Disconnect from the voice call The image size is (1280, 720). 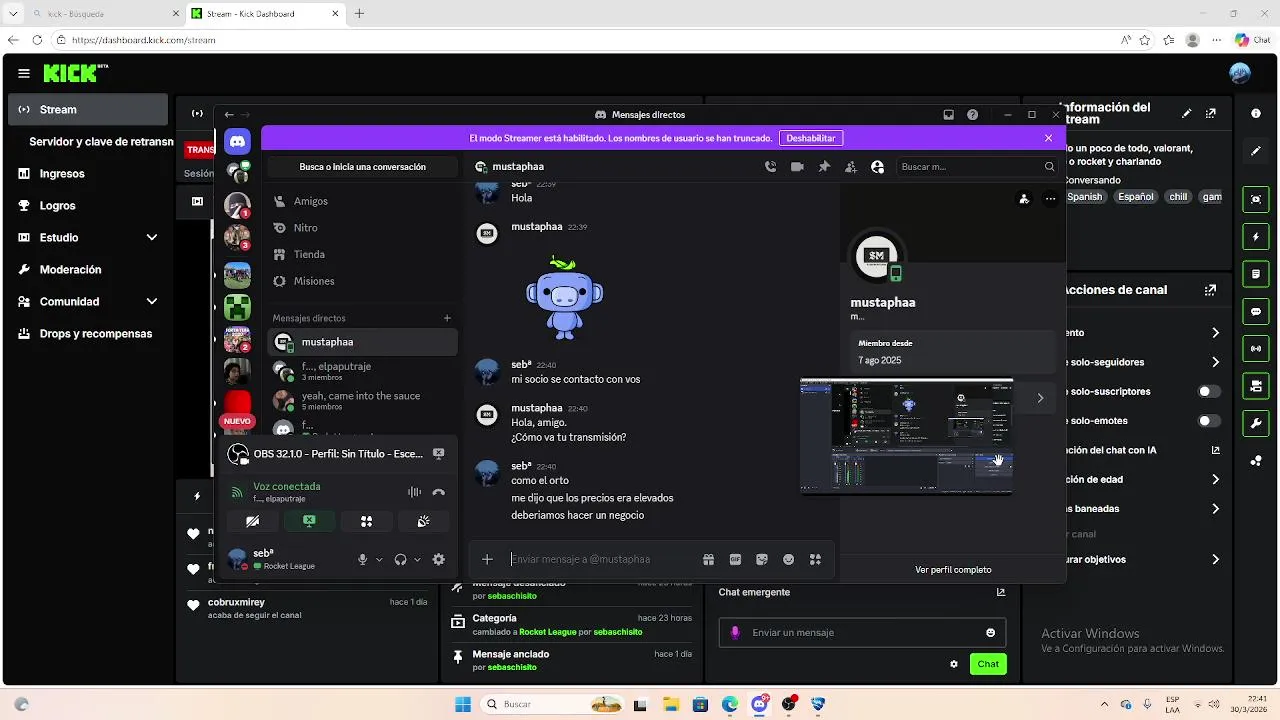click(439, 492)
